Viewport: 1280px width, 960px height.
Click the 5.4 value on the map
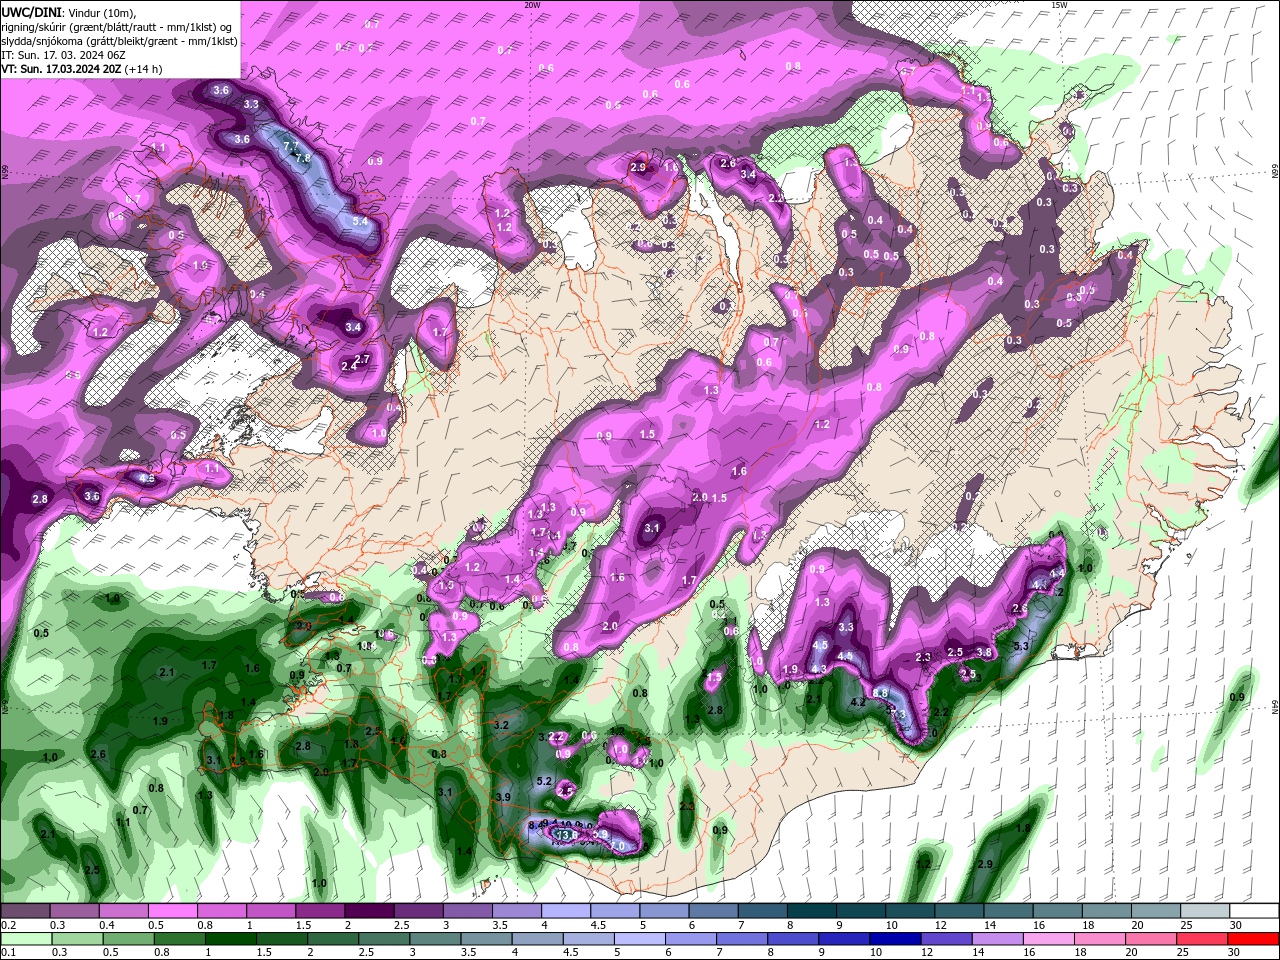tap(361, 221)
